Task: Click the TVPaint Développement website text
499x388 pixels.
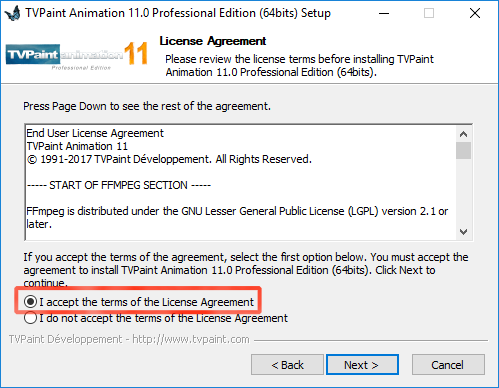Action: (129, 339)
